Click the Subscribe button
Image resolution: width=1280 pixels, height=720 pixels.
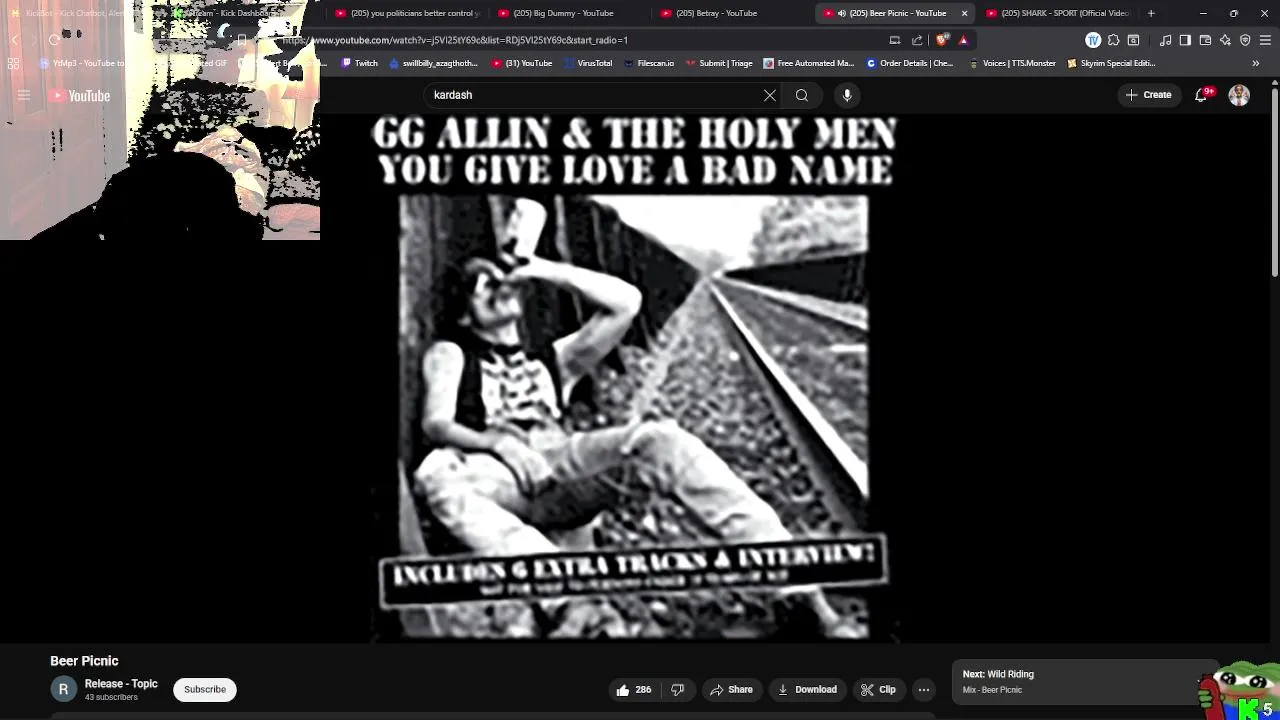(x=205, y=689)
